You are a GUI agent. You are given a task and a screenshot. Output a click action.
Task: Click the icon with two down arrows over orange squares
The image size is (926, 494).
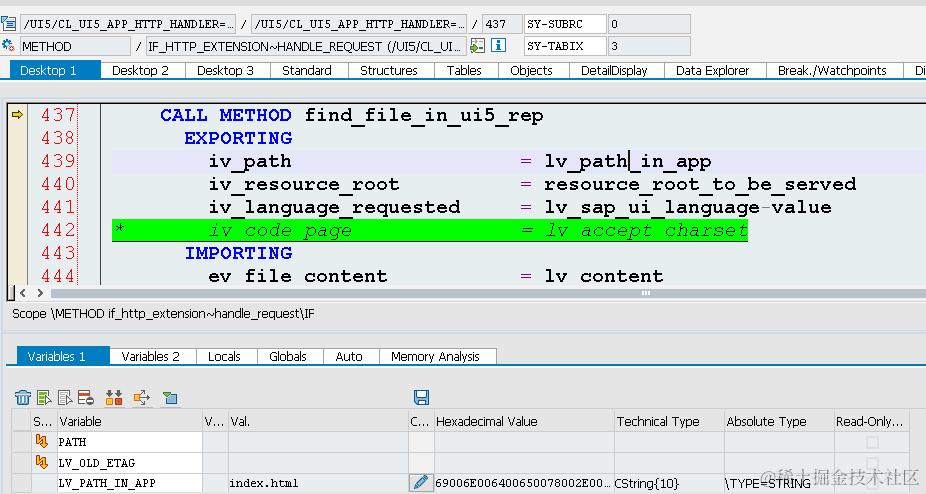click(x=114, y=398)
